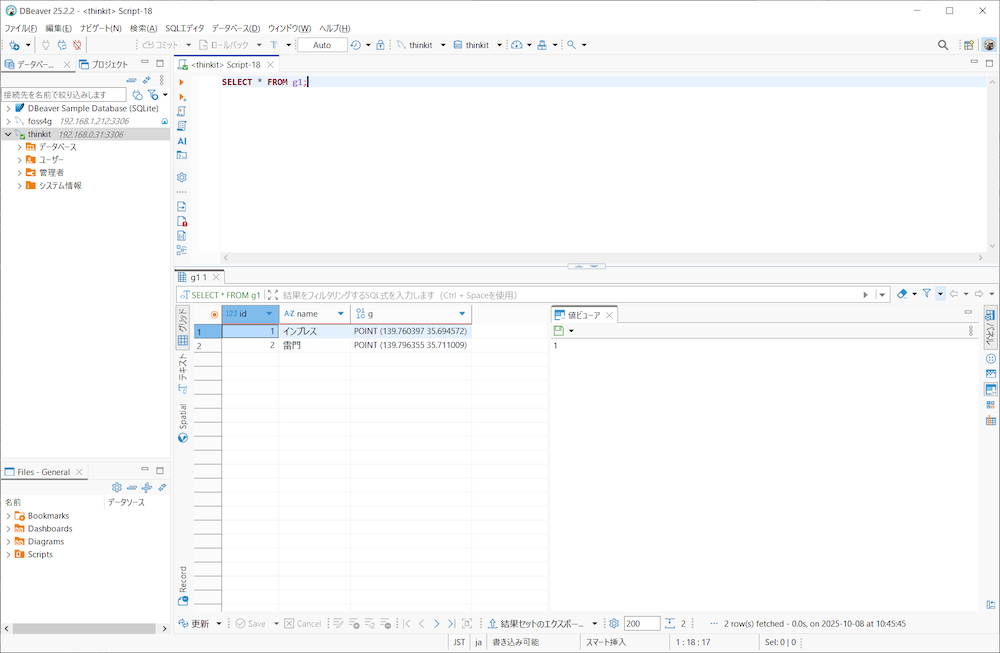Expand the Scripts folder in Files panel

coord(8,554)
